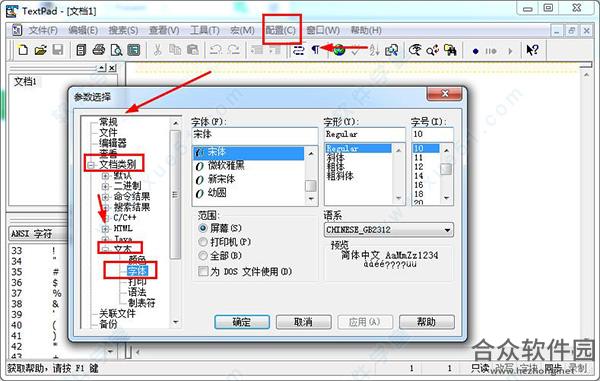Select 粗体 in the 字形 list

click(335, 167)
